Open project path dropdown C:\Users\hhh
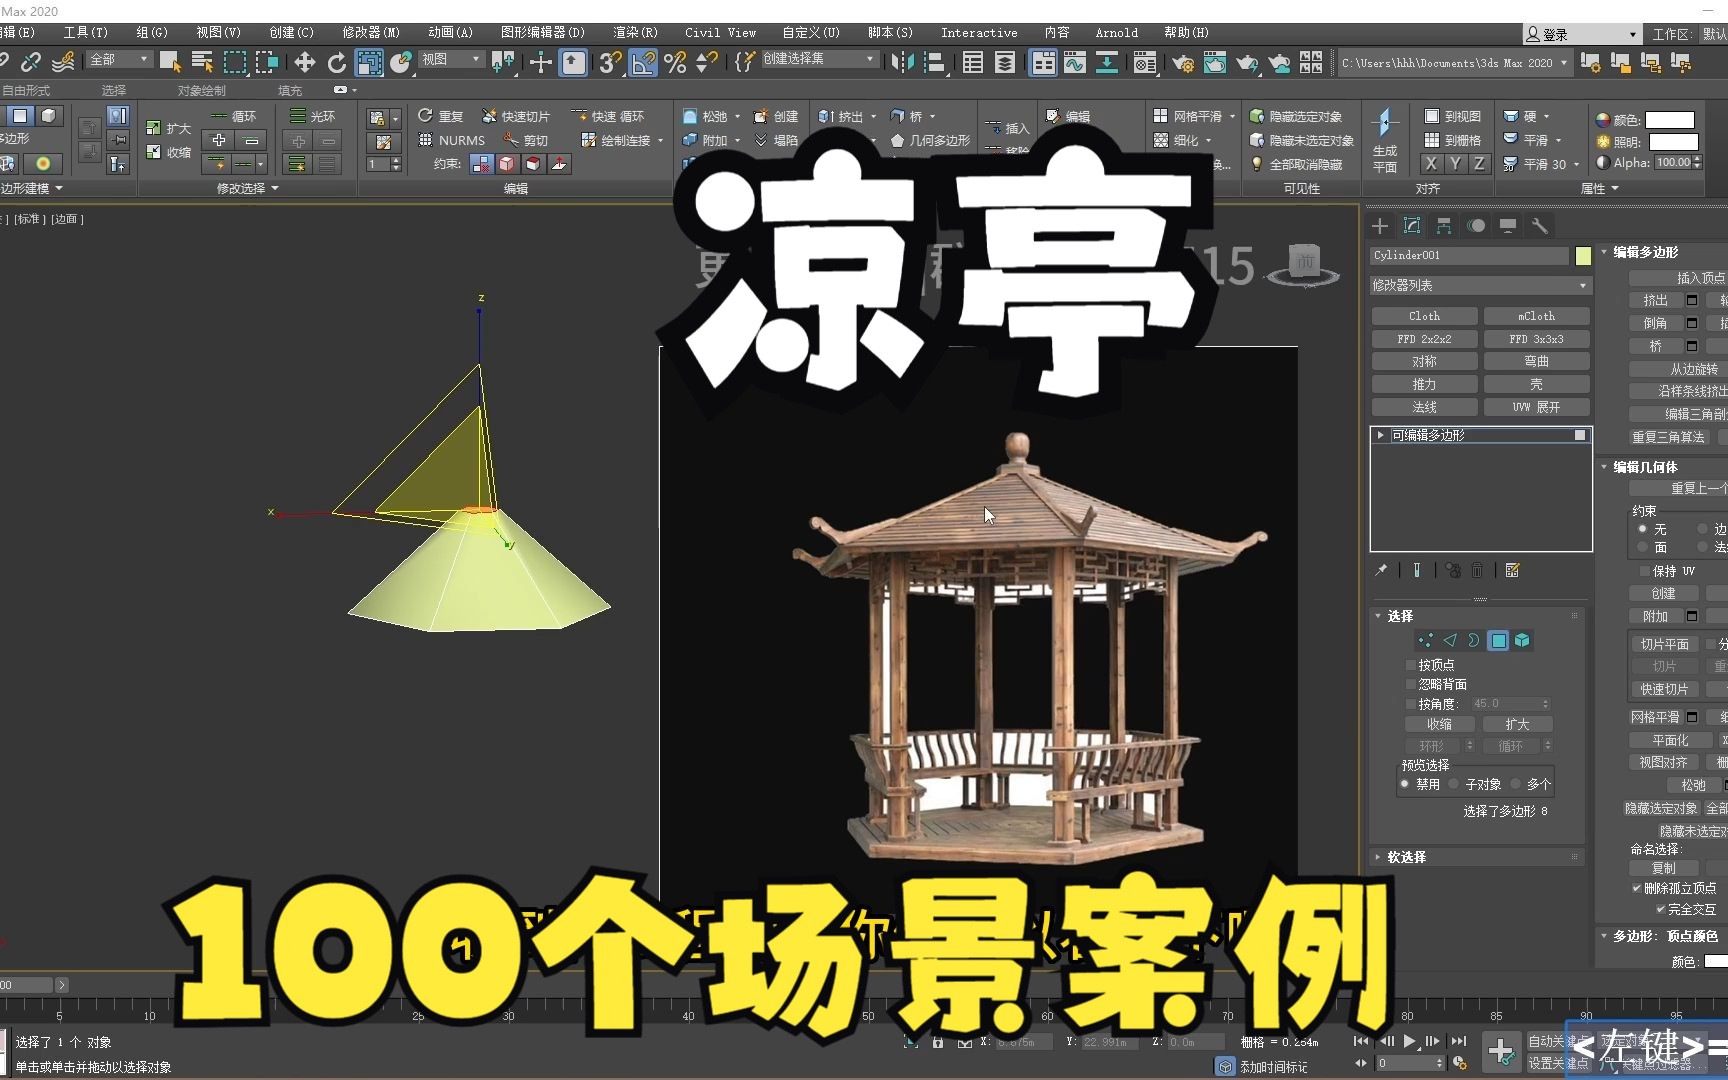Viewport: 1728px width, 1080px height. pyautogui.click(x=1454, y=63)
